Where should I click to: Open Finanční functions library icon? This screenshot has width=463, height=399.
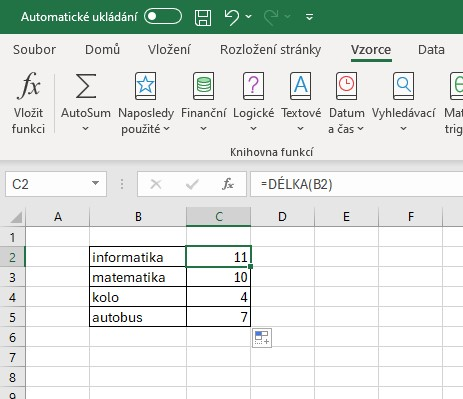coord(203,86)
